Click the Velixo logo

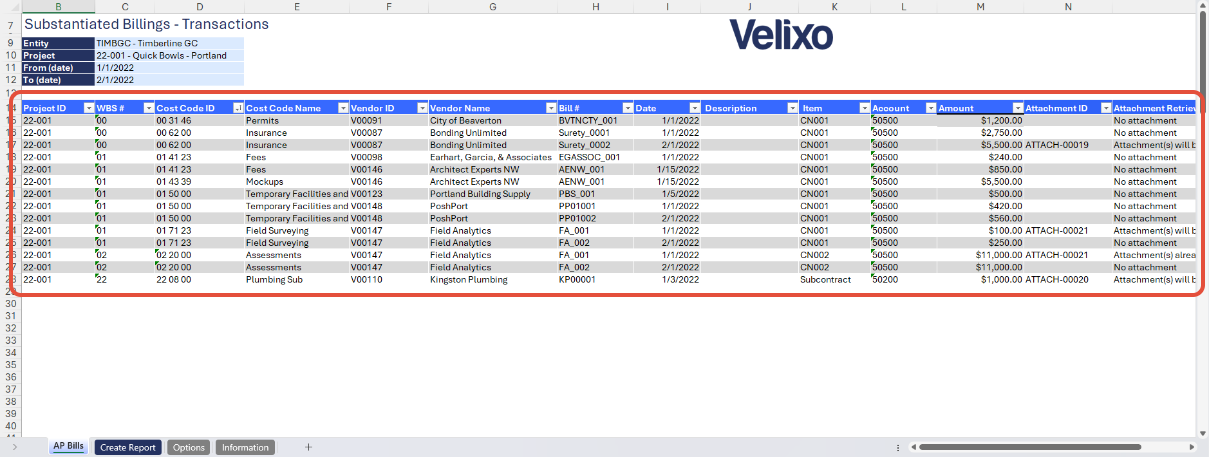pos(781,35)
